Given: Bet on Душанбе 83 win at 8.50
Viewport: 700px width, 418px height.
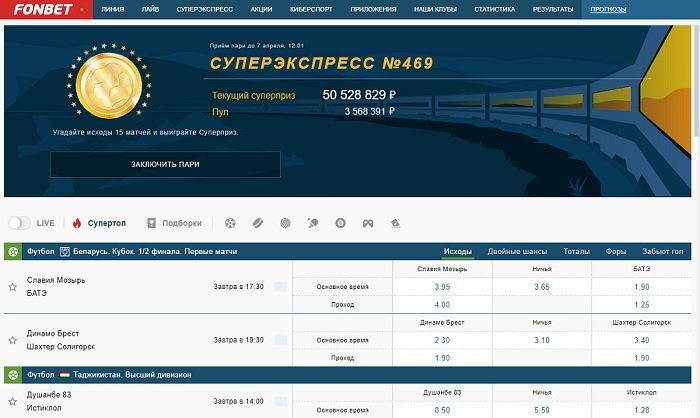Looking at the screenshot, I should pos(442,410).
